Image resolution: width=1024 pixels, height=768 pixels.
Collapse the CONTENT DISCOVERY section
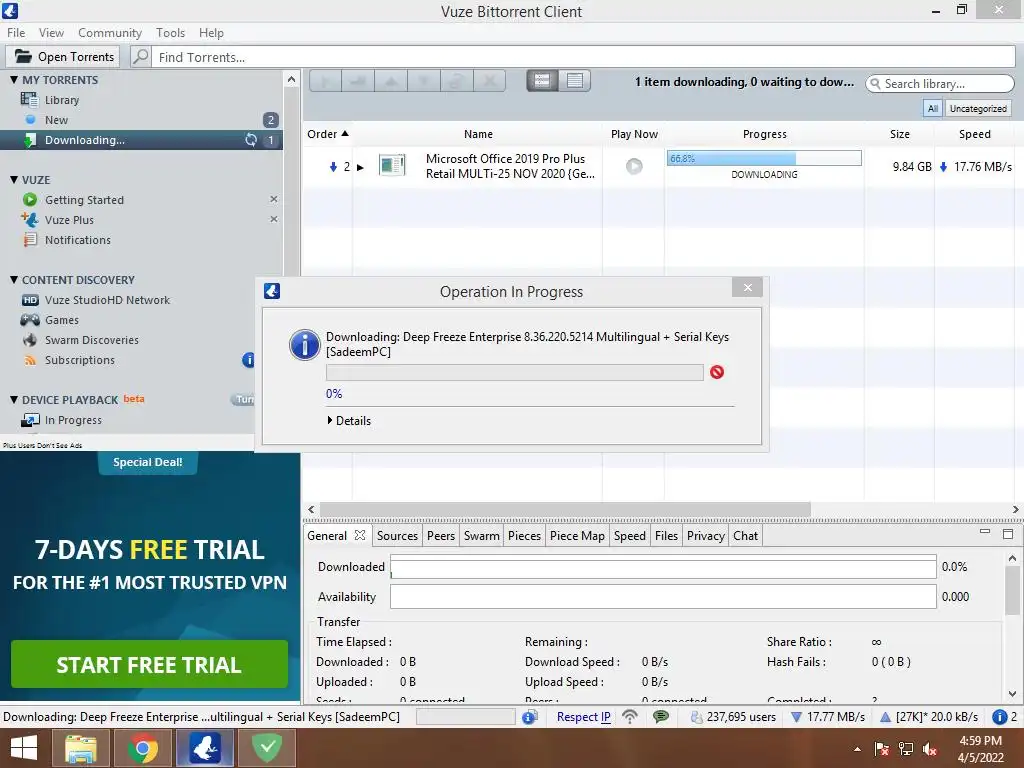pos(14,280)
